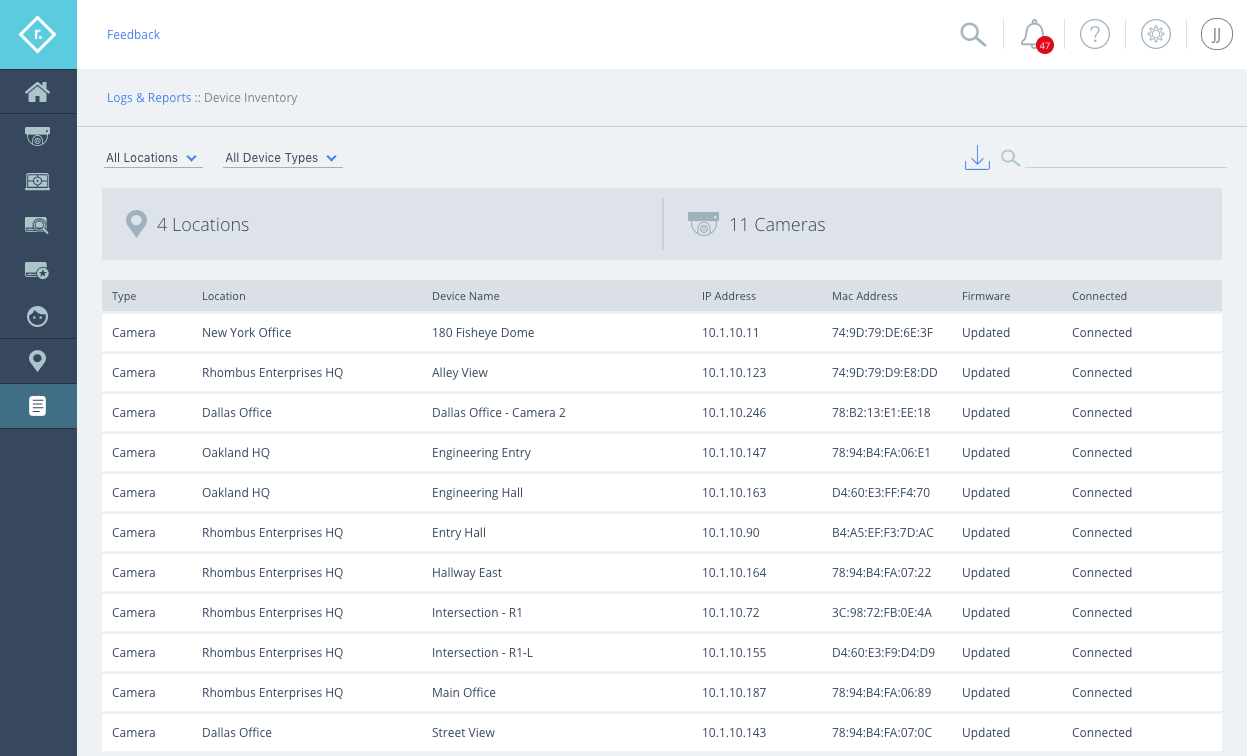Open settings gear in top bar
1259x756 pixels.
[1156, 34]
